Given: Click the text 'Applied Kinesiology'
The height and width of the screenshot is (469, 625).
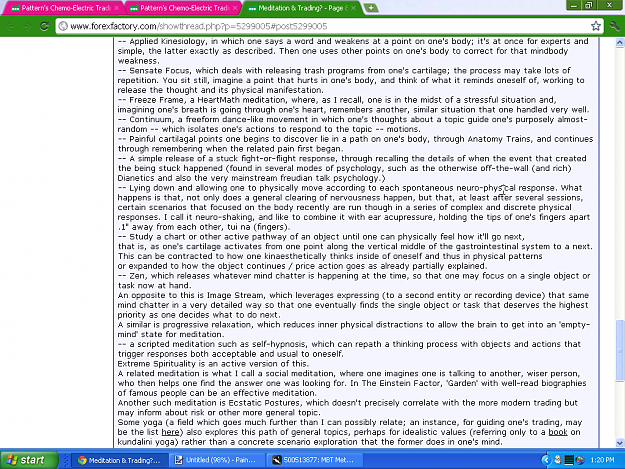Looking at the screenshot, I should (x=167, y=41).
